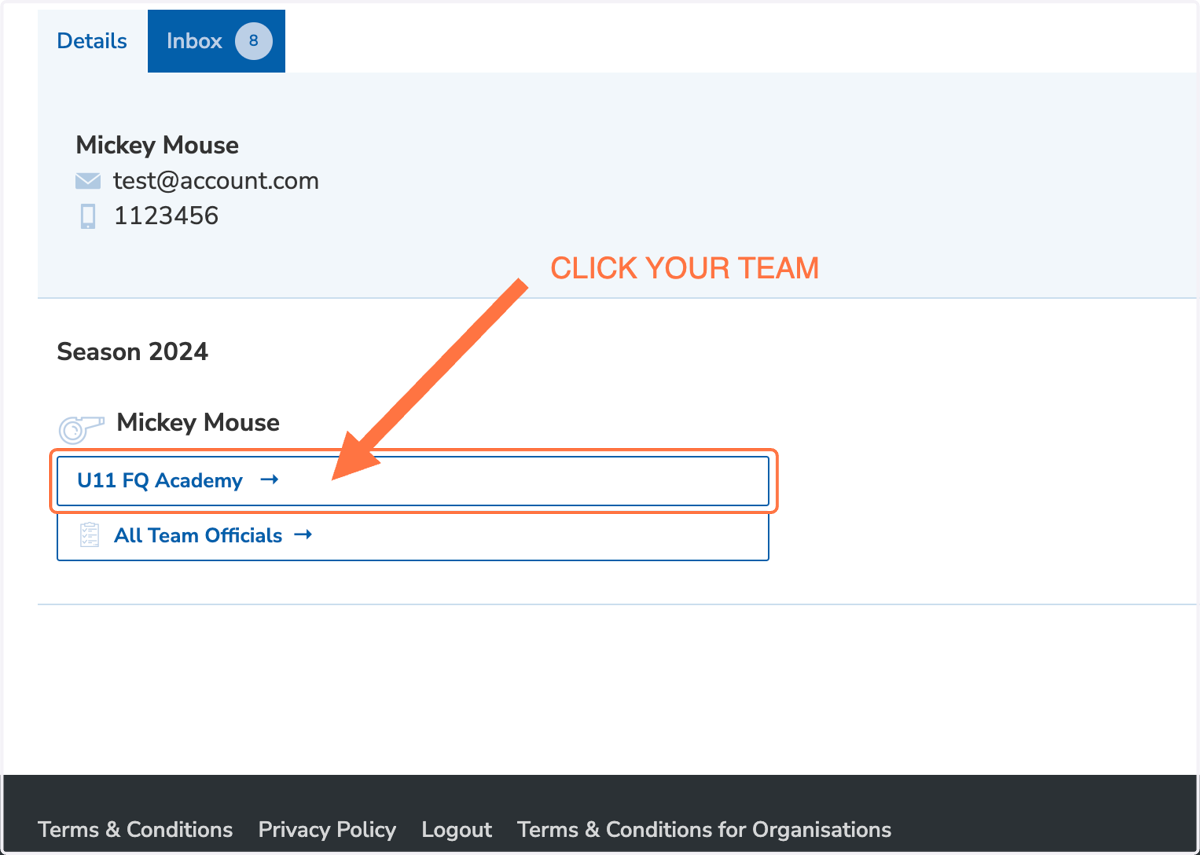The height and width of the screenshot is (855, 1200).
Task: Click the email text test@account.com
Action: tap(216, 181)
